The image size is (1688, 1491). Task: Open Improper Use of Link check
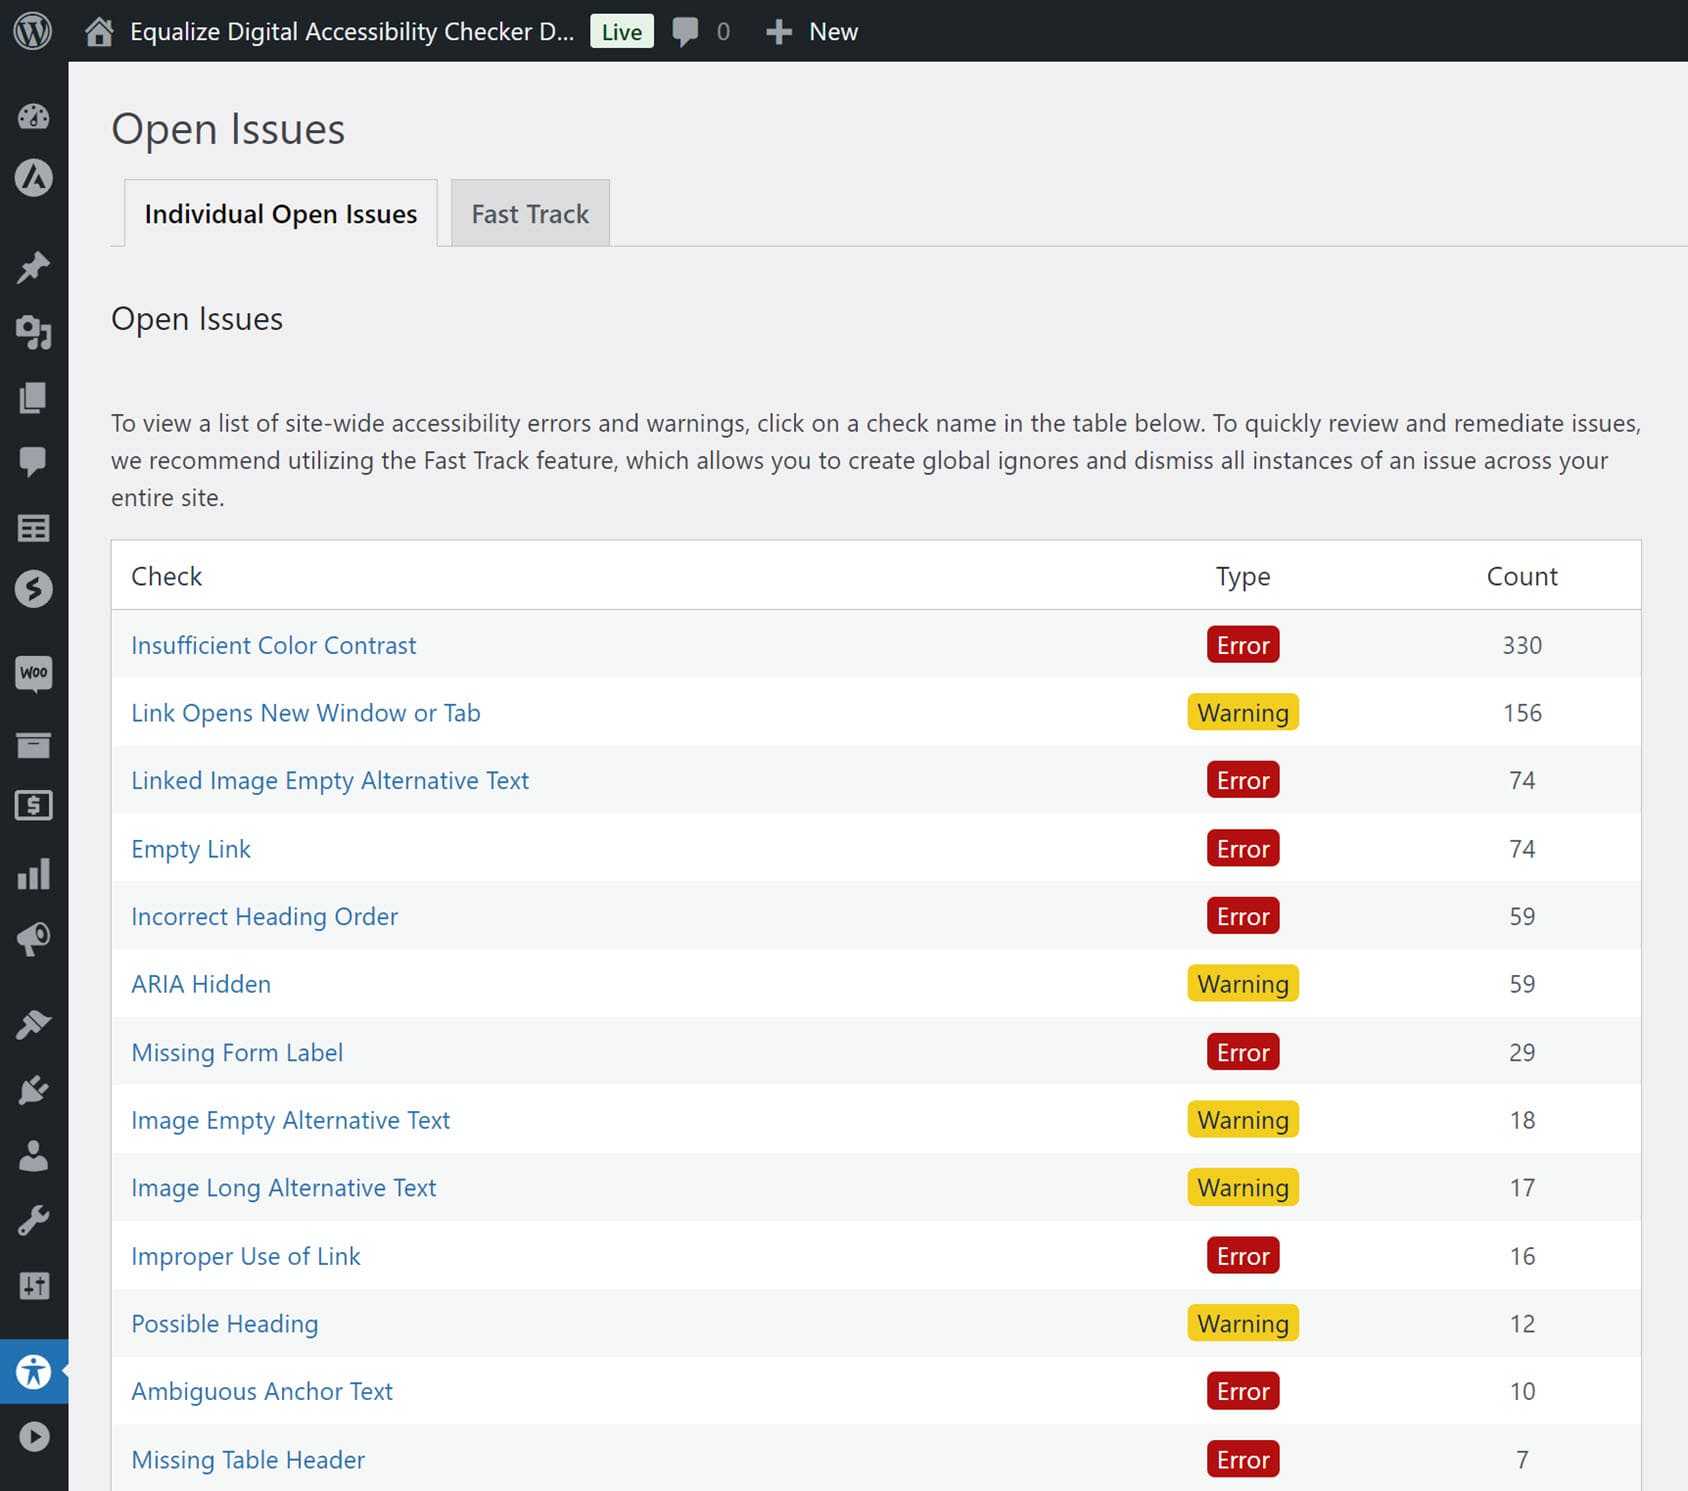[x=246, y=1256]
